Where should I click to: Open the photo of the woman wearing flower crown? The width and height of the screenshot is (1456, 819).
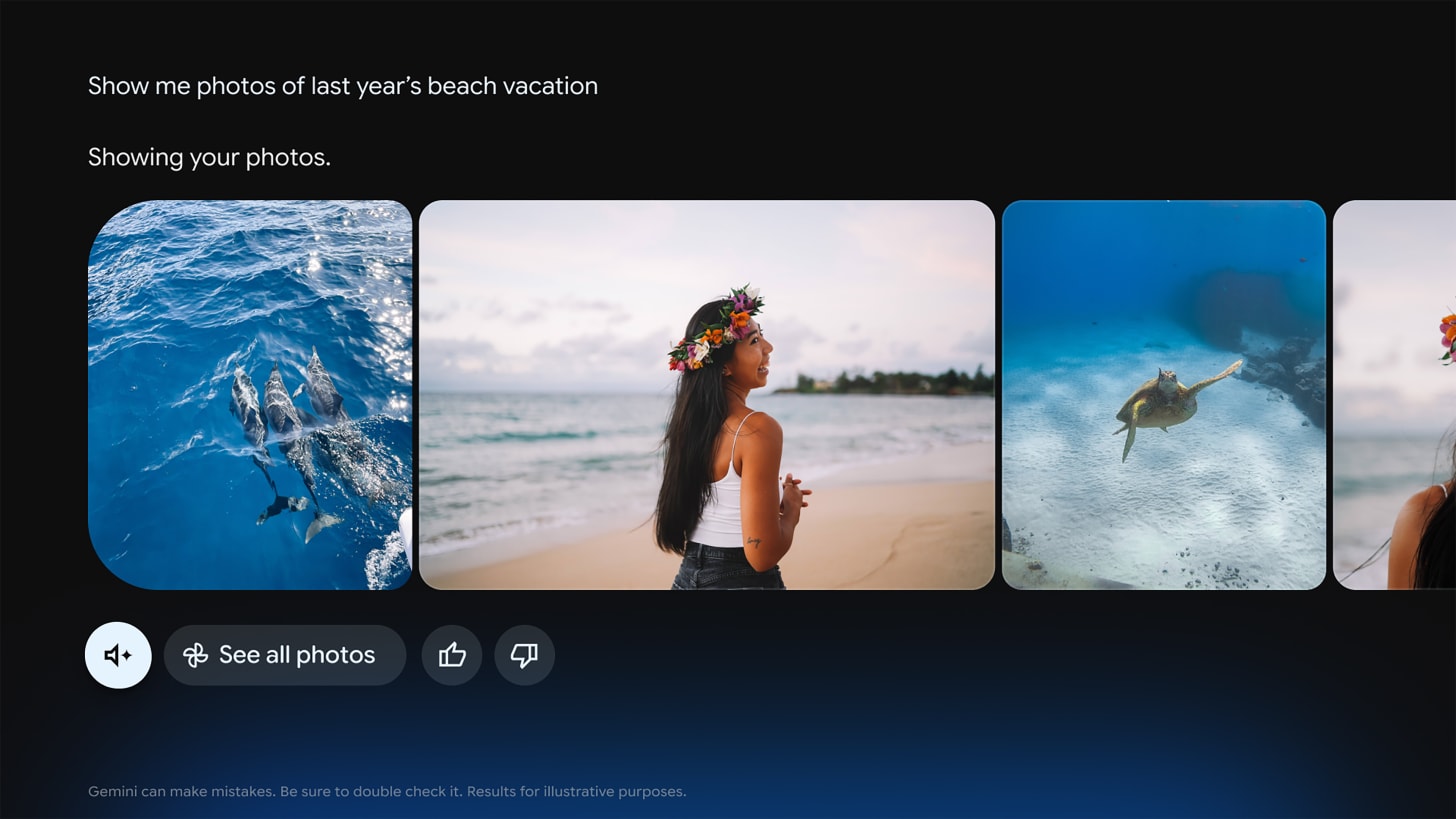click(x=707, y=394)
